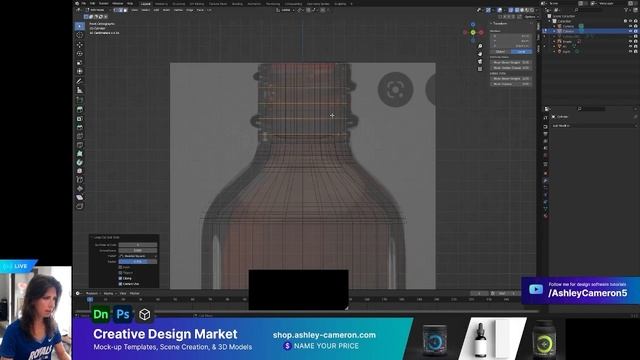Click the dropper bottle product thumbnail
Screen dimensions: 640x360
click(x=481, y=339)
